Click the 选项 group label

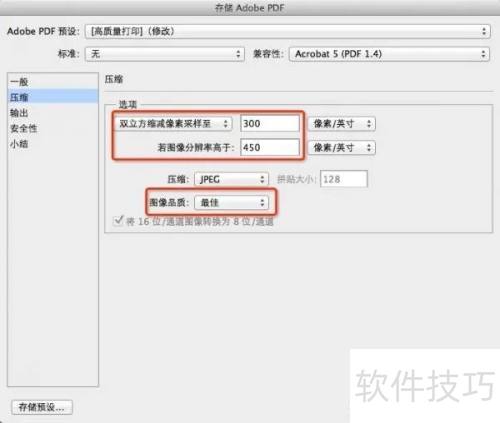click(128, 104)
